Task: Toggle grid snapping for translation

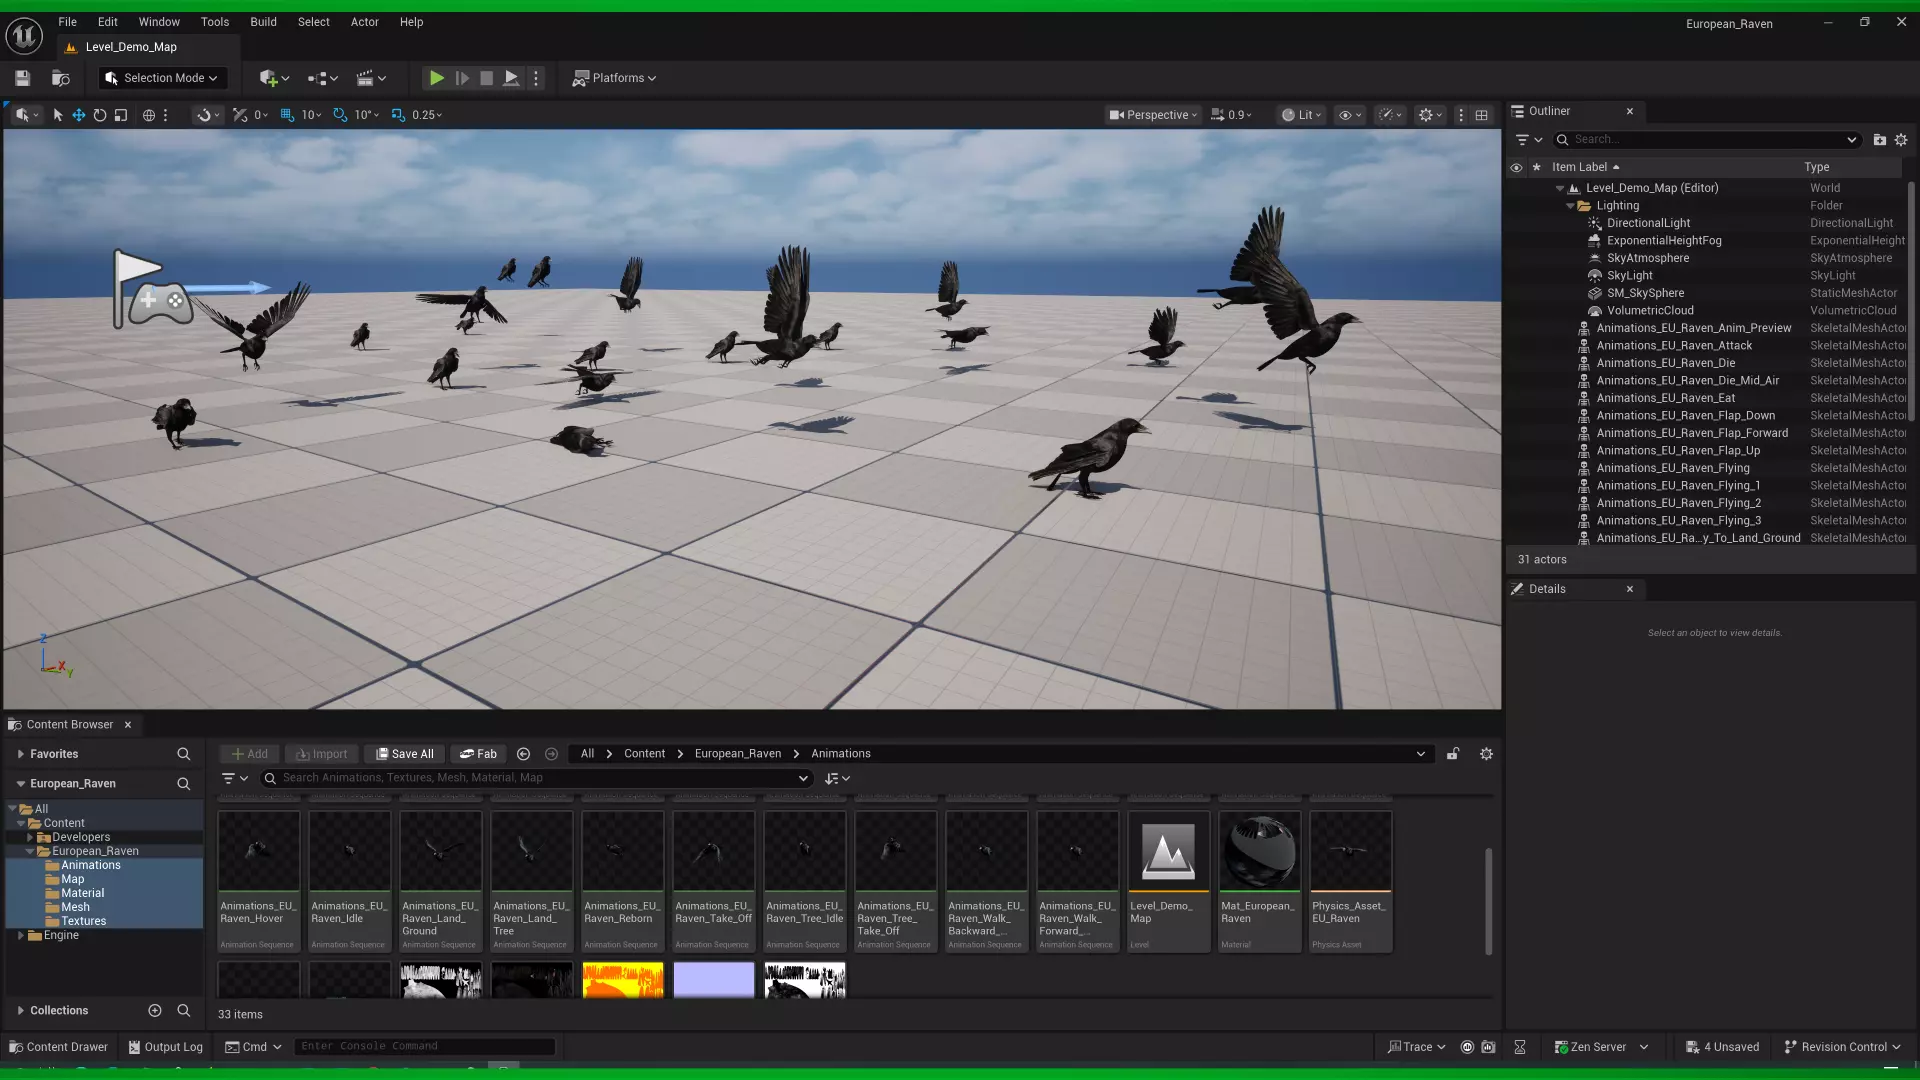Action: pyautogui.click(x=288, y=115)
